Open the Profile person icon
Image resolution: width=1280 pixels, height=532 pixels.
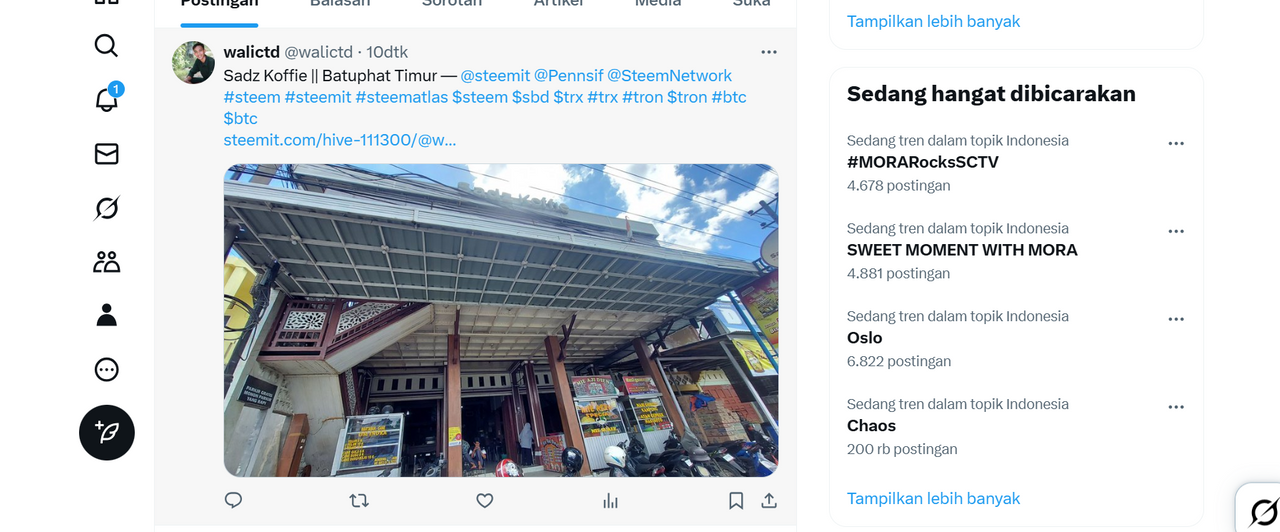[106, 316]
